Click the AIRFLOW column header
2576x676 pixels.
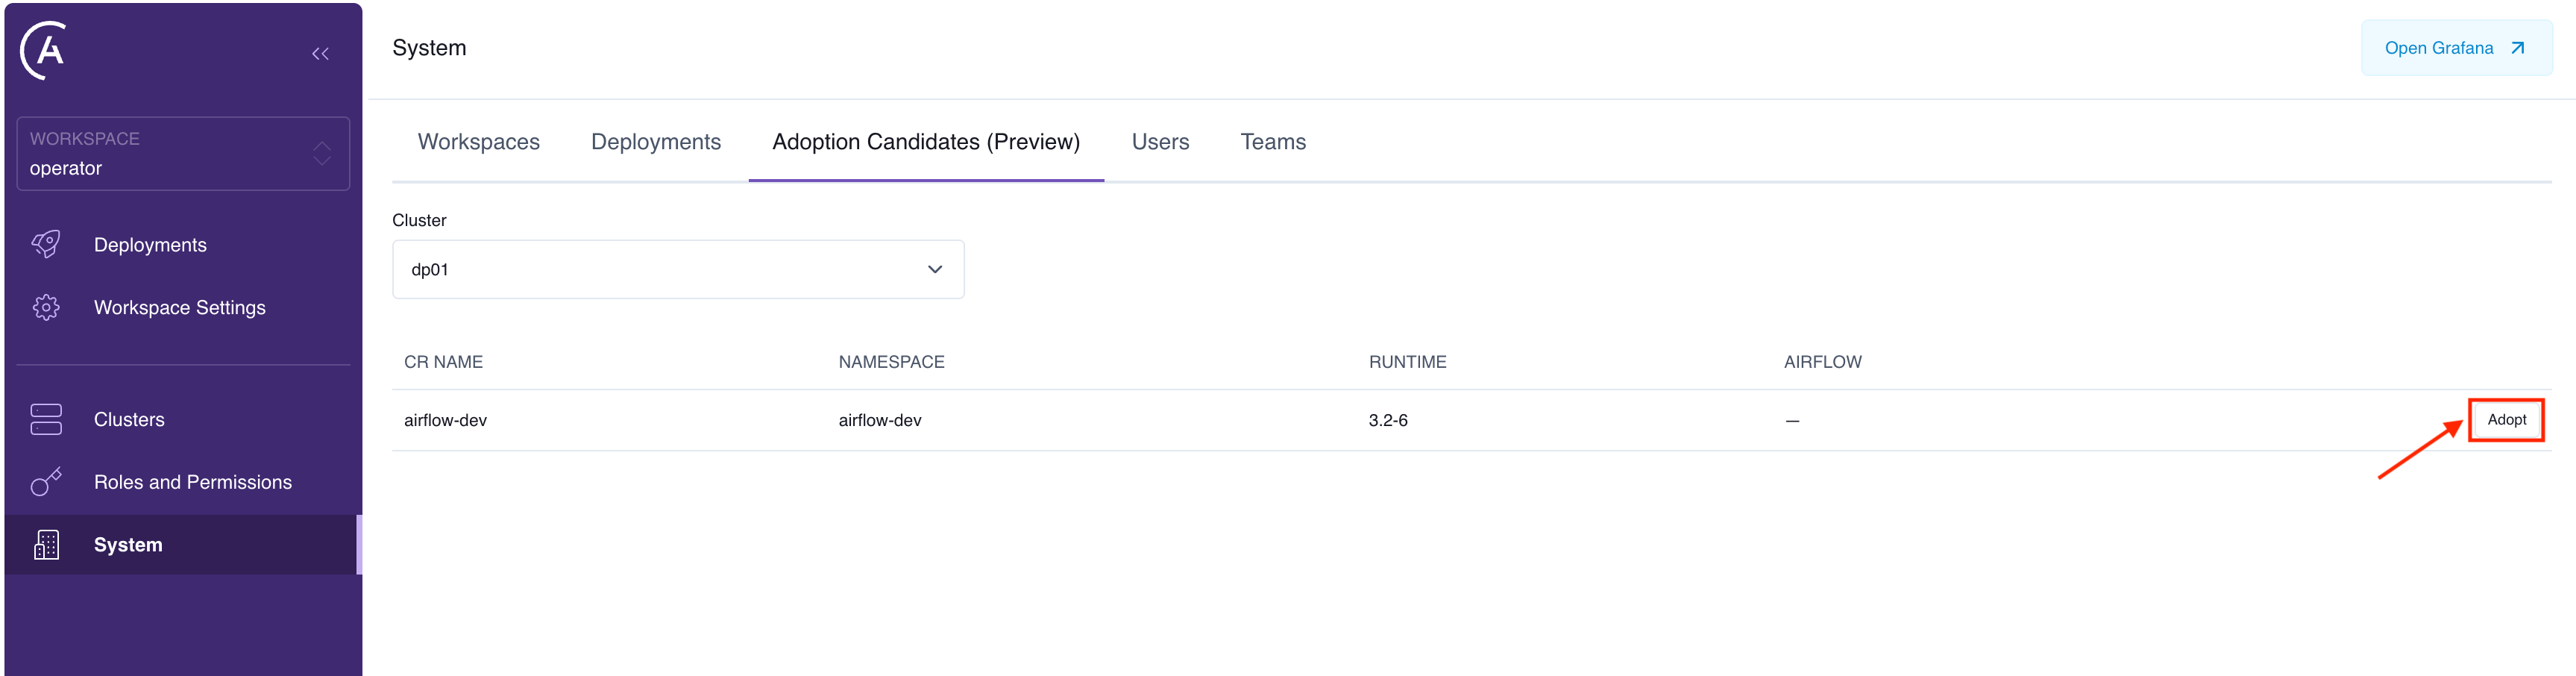(1822, 362)
